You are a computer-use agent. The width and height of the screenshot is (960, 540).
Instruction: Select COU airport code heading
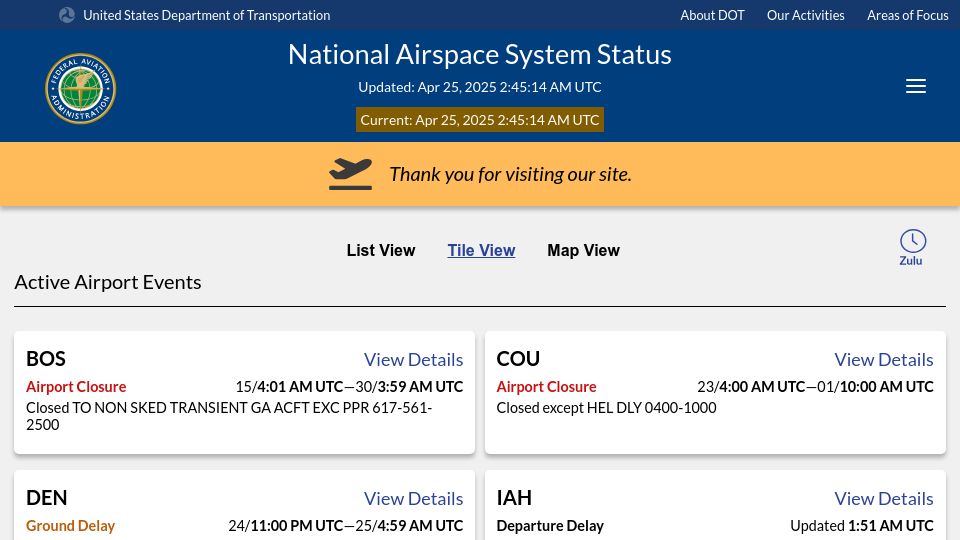(x=518, y=359)
